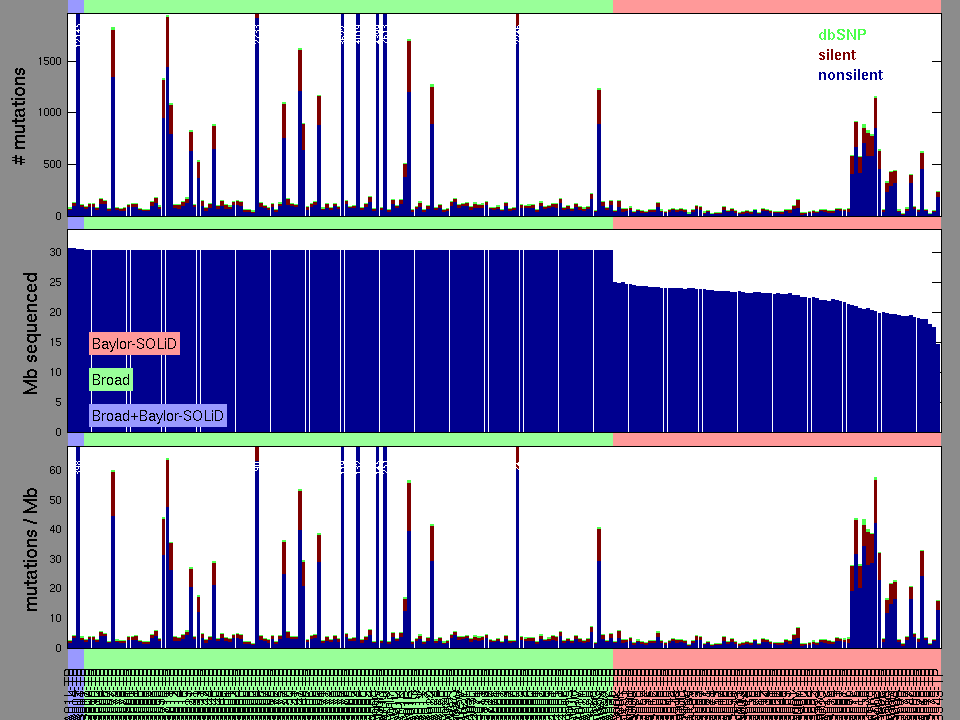Click the 25 tick on Mb sequenced axis

pos(54,283)
